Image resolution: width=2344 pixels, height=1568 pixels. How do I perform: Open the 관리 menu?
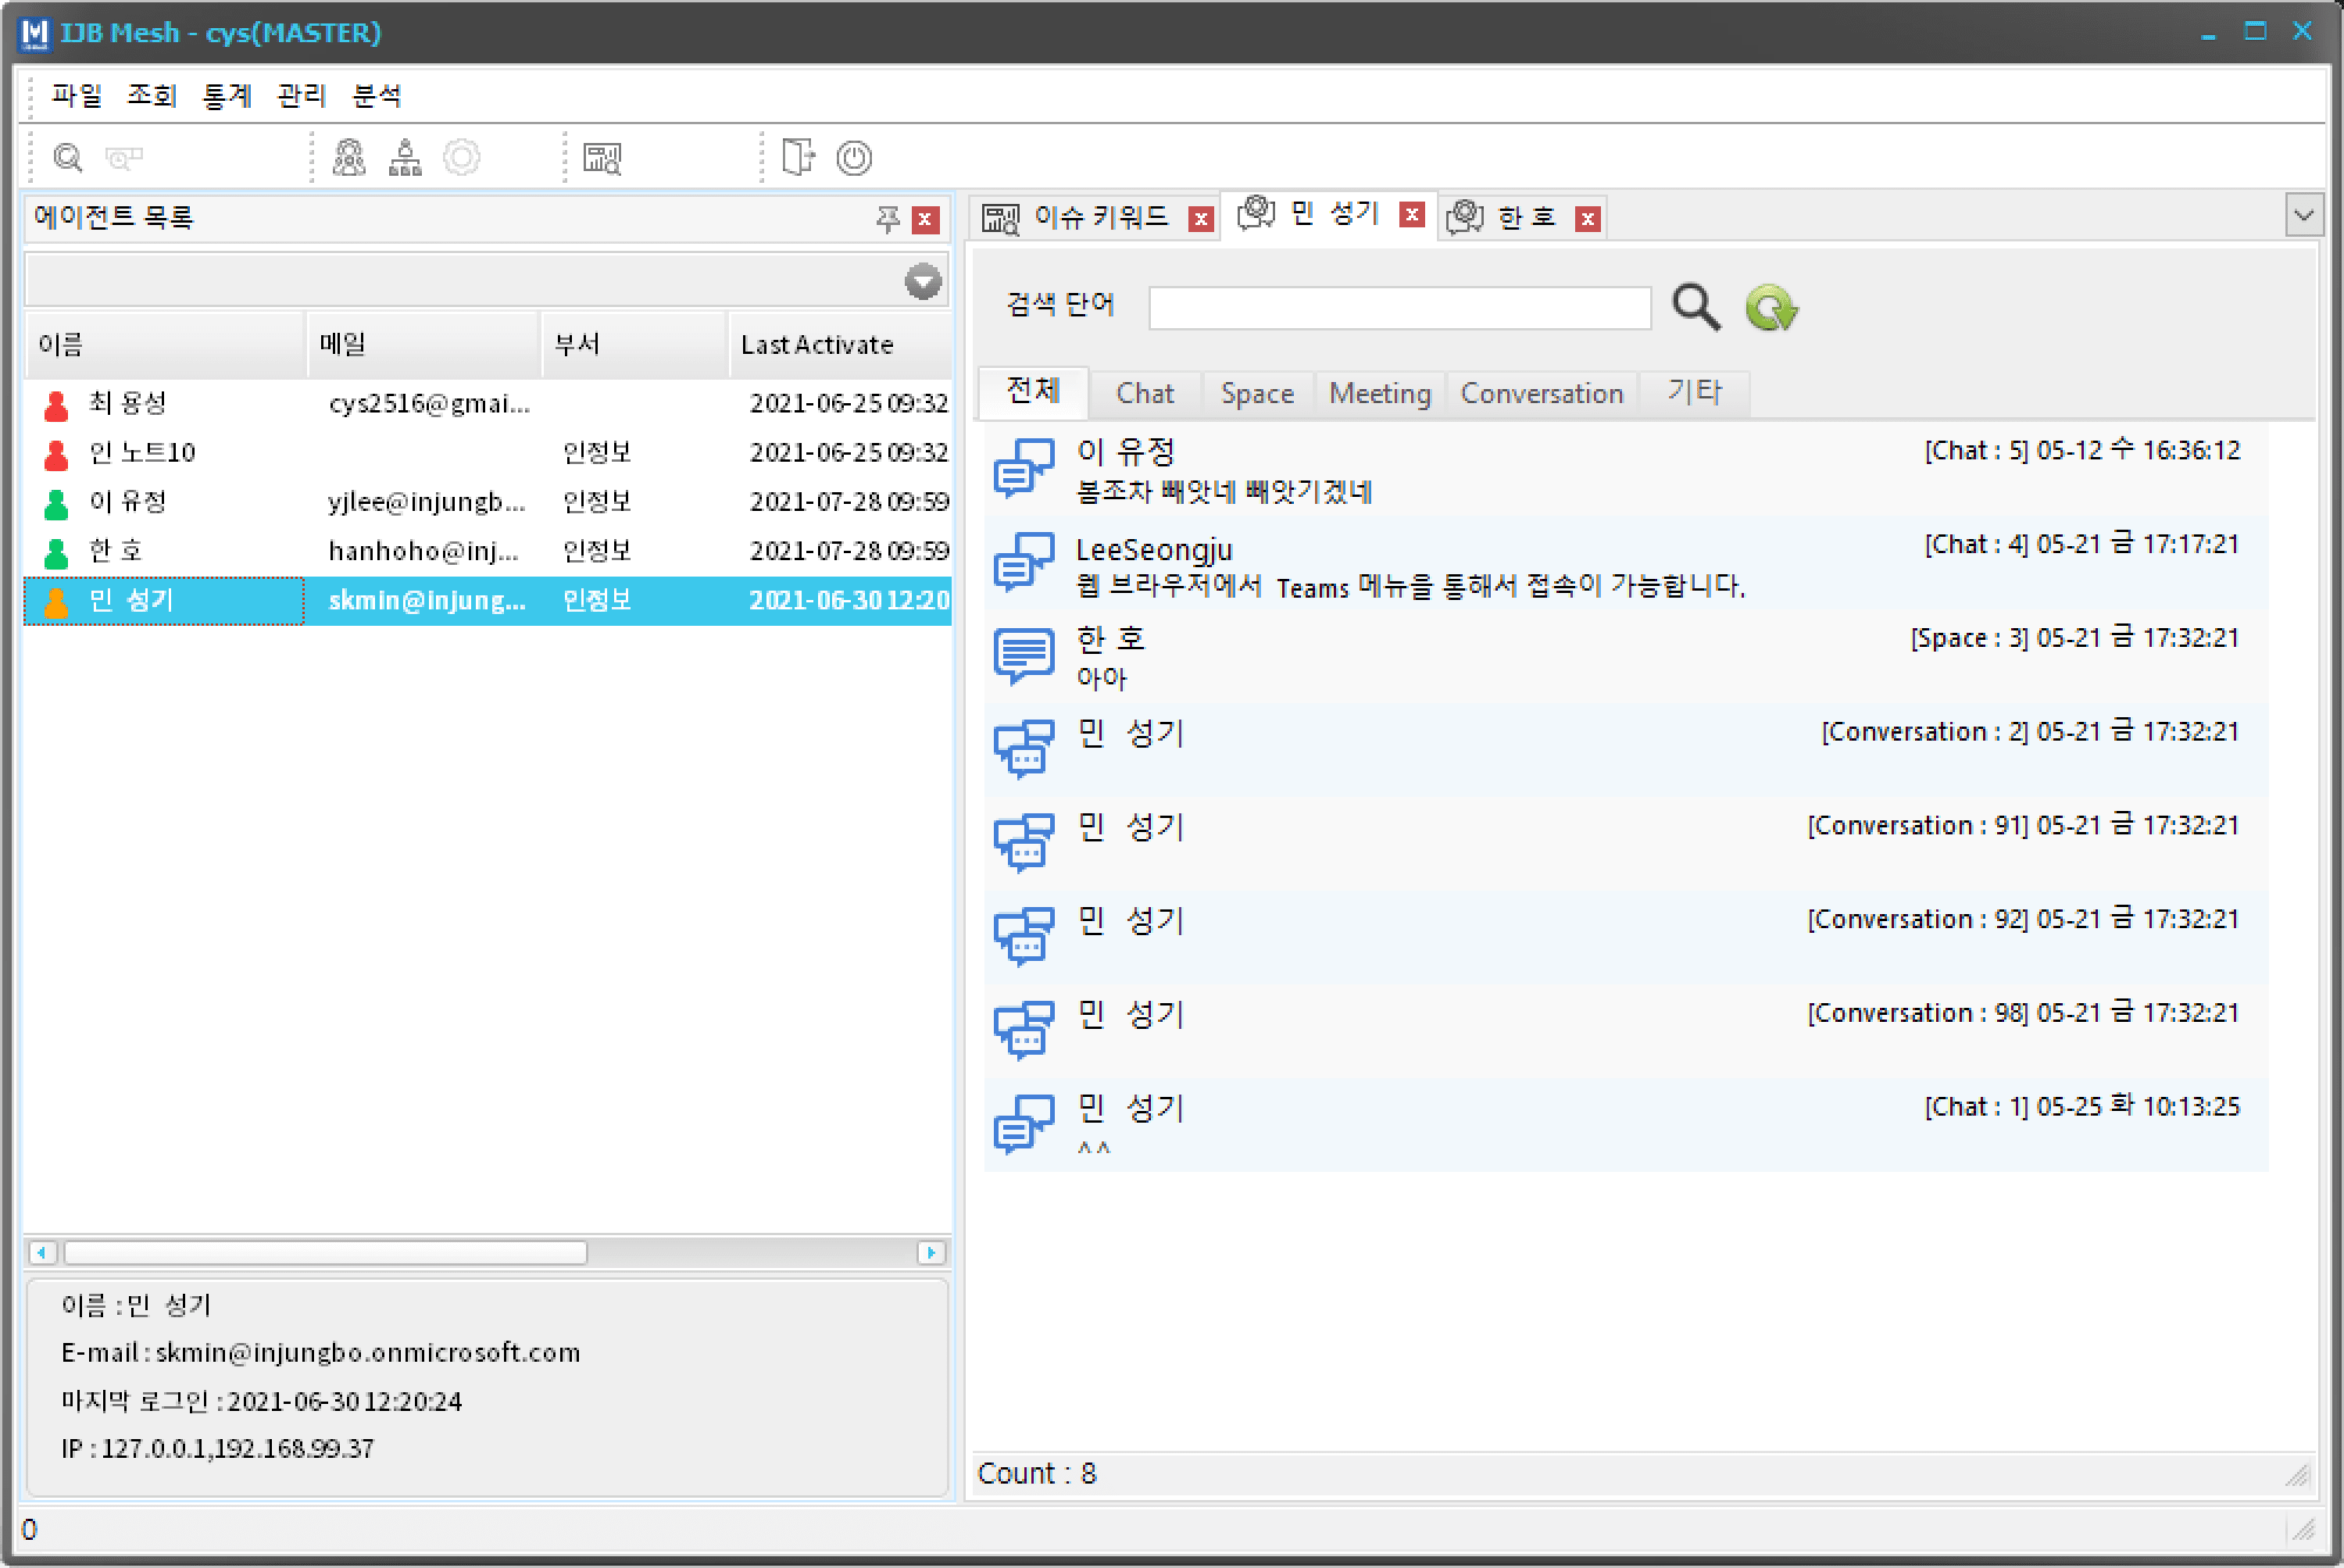(x=302, y=96)
